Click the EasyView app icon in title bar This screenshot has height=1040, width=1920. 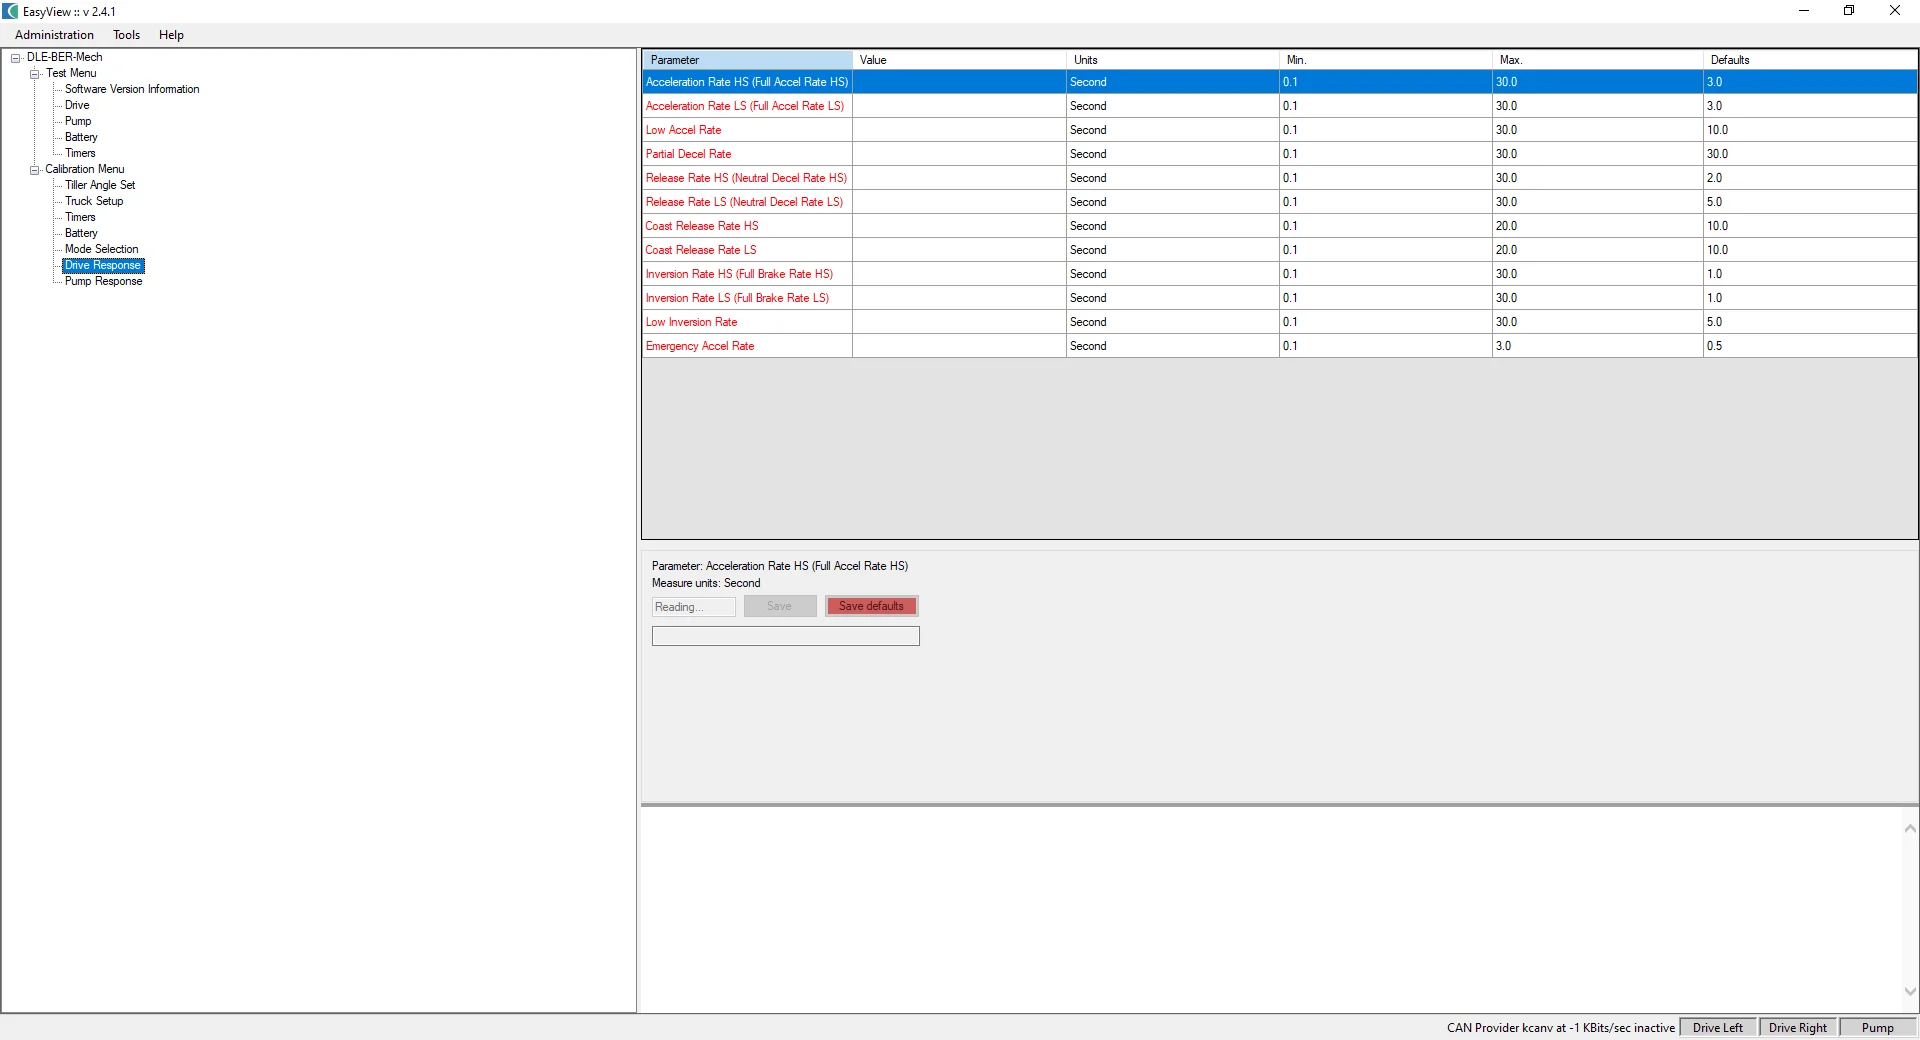point(10,11)
